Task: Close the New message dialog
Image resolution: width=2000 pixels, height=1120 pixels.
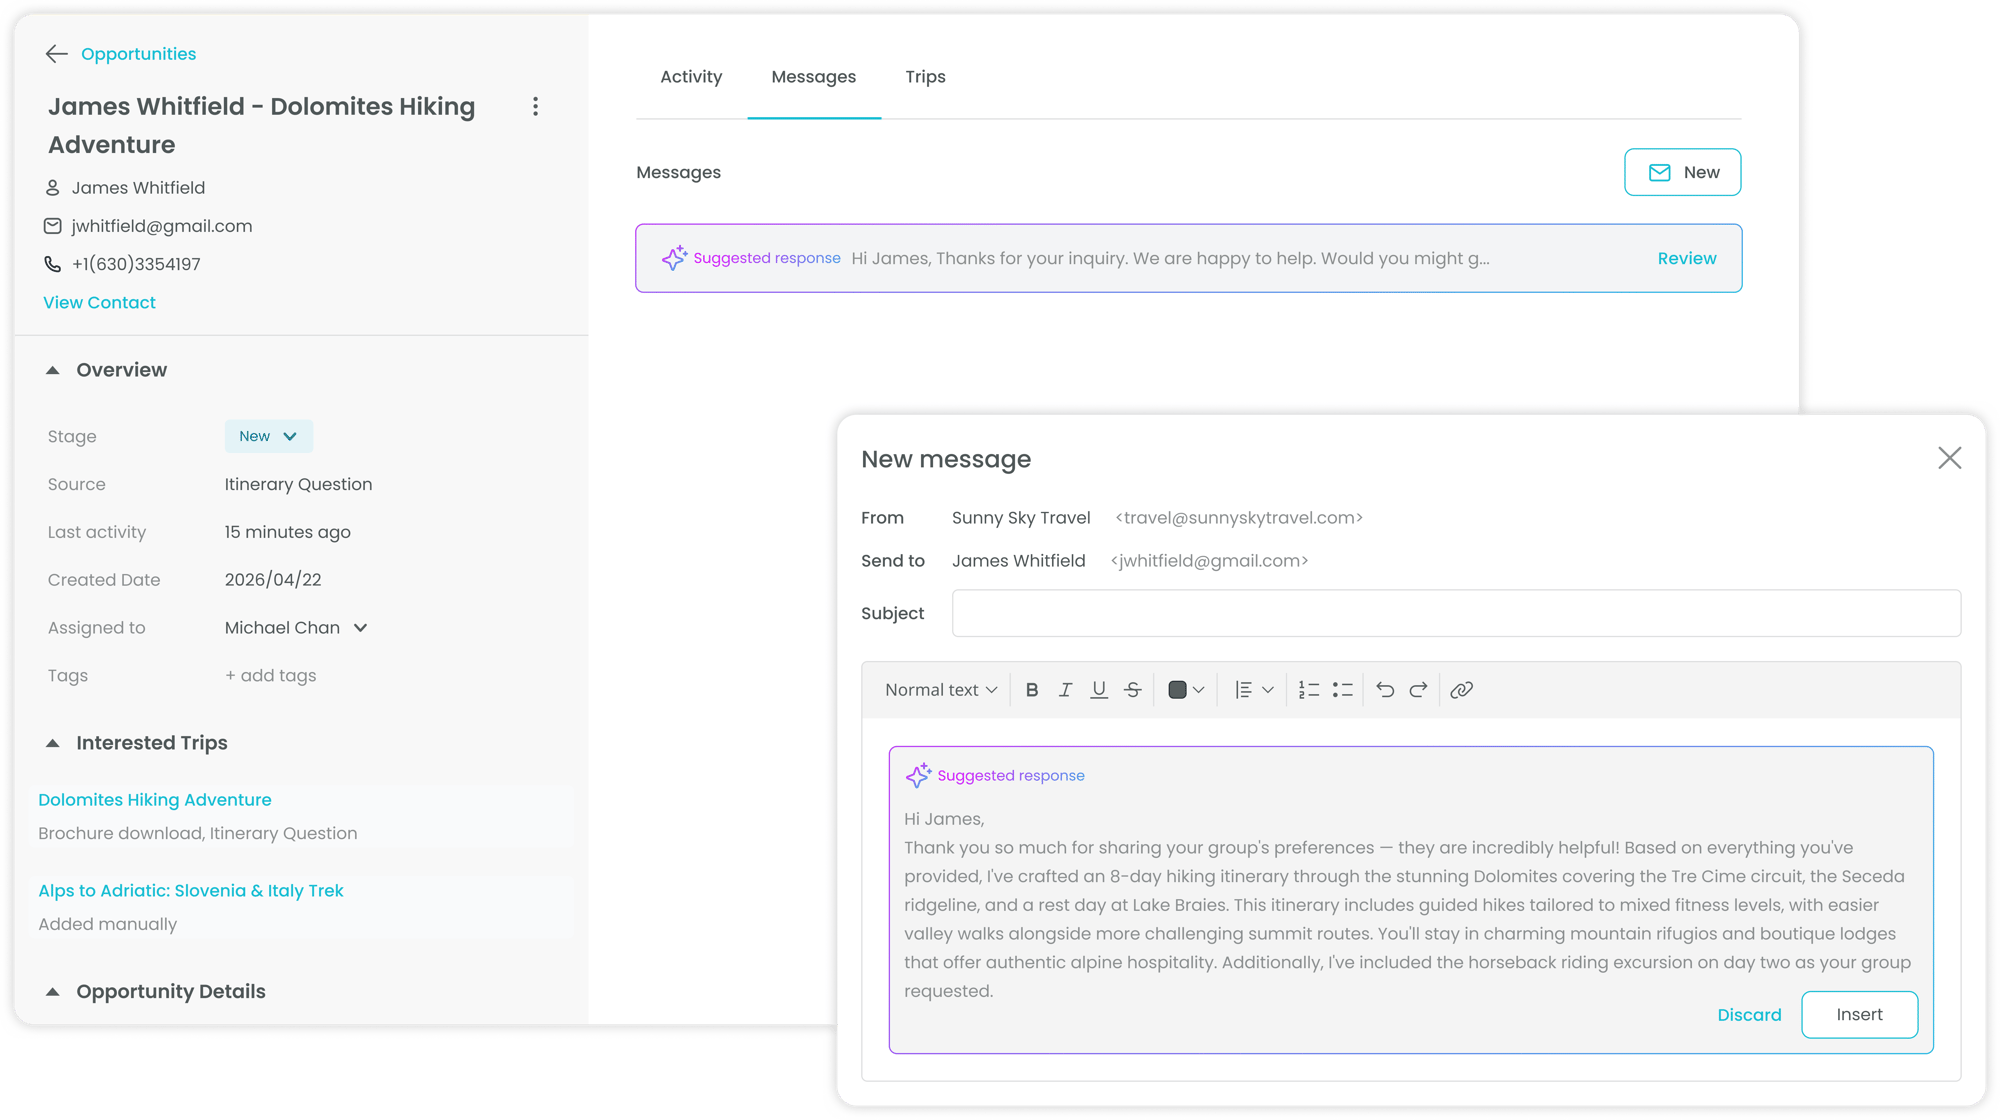Action: (x=1949, y=458)
